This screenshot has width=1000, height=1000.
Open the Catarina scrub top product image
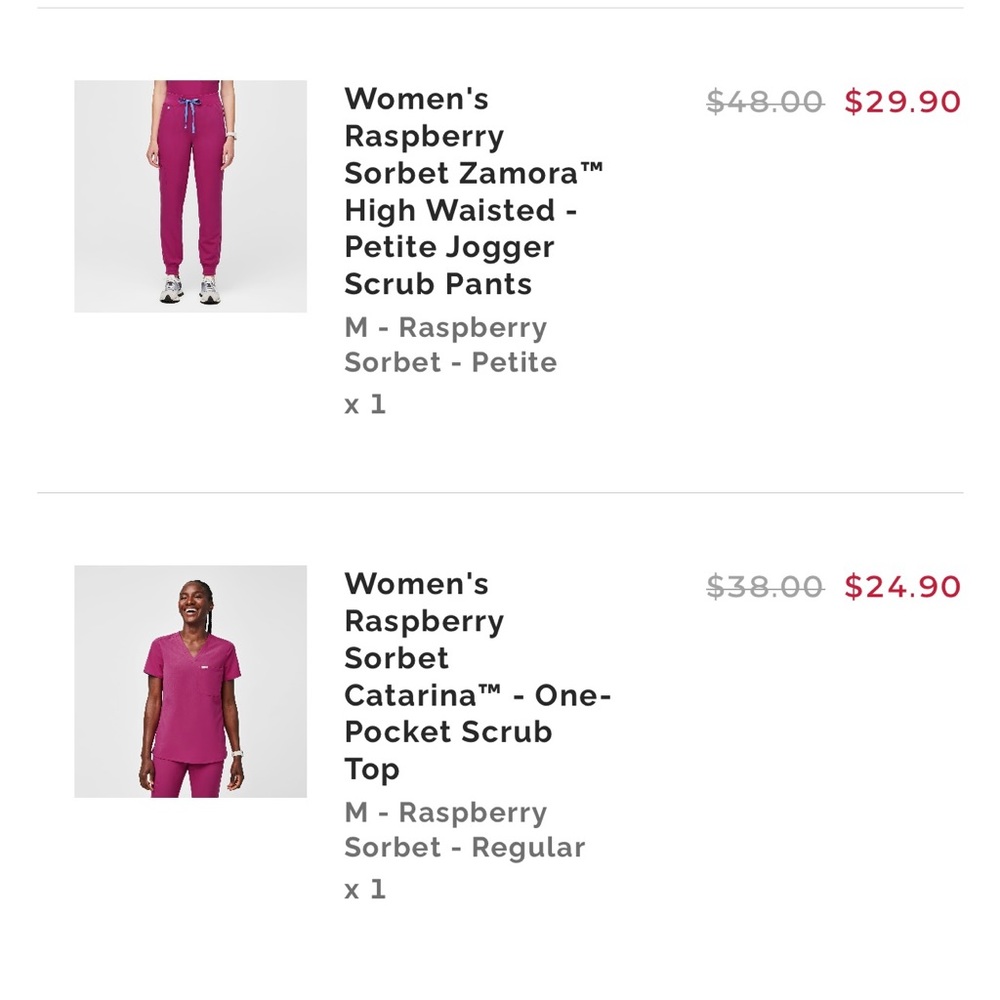pos(190,681)
